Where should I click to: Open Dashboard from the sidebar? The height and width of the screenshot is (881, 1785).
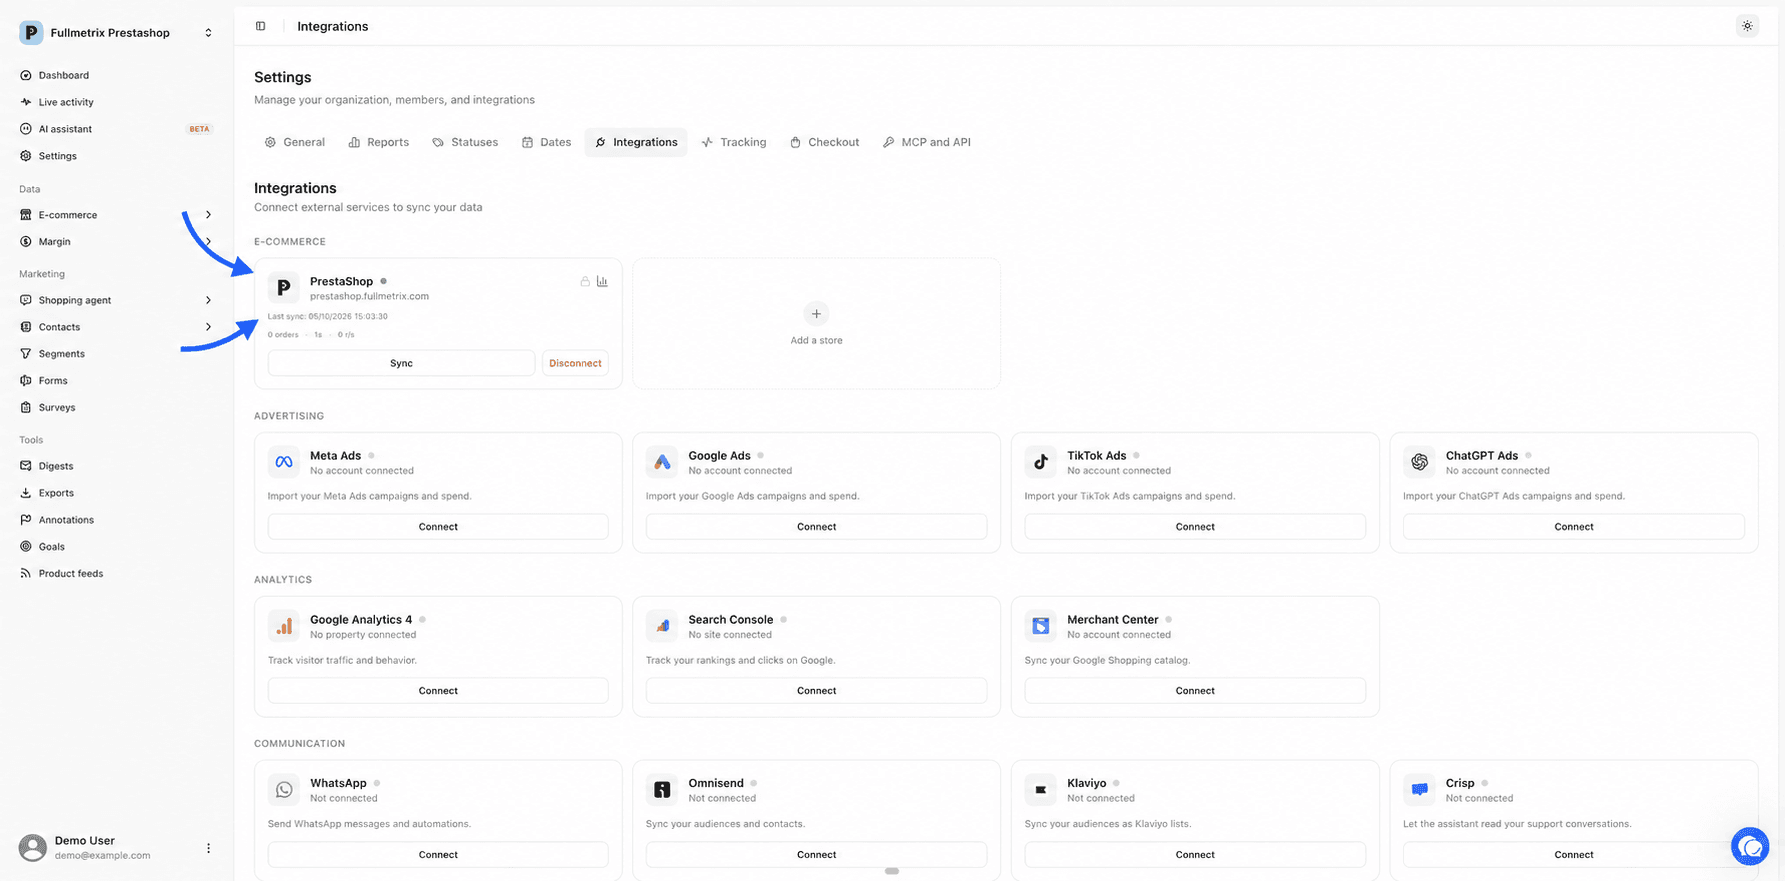pyautogui.click(x=116, y=75)
